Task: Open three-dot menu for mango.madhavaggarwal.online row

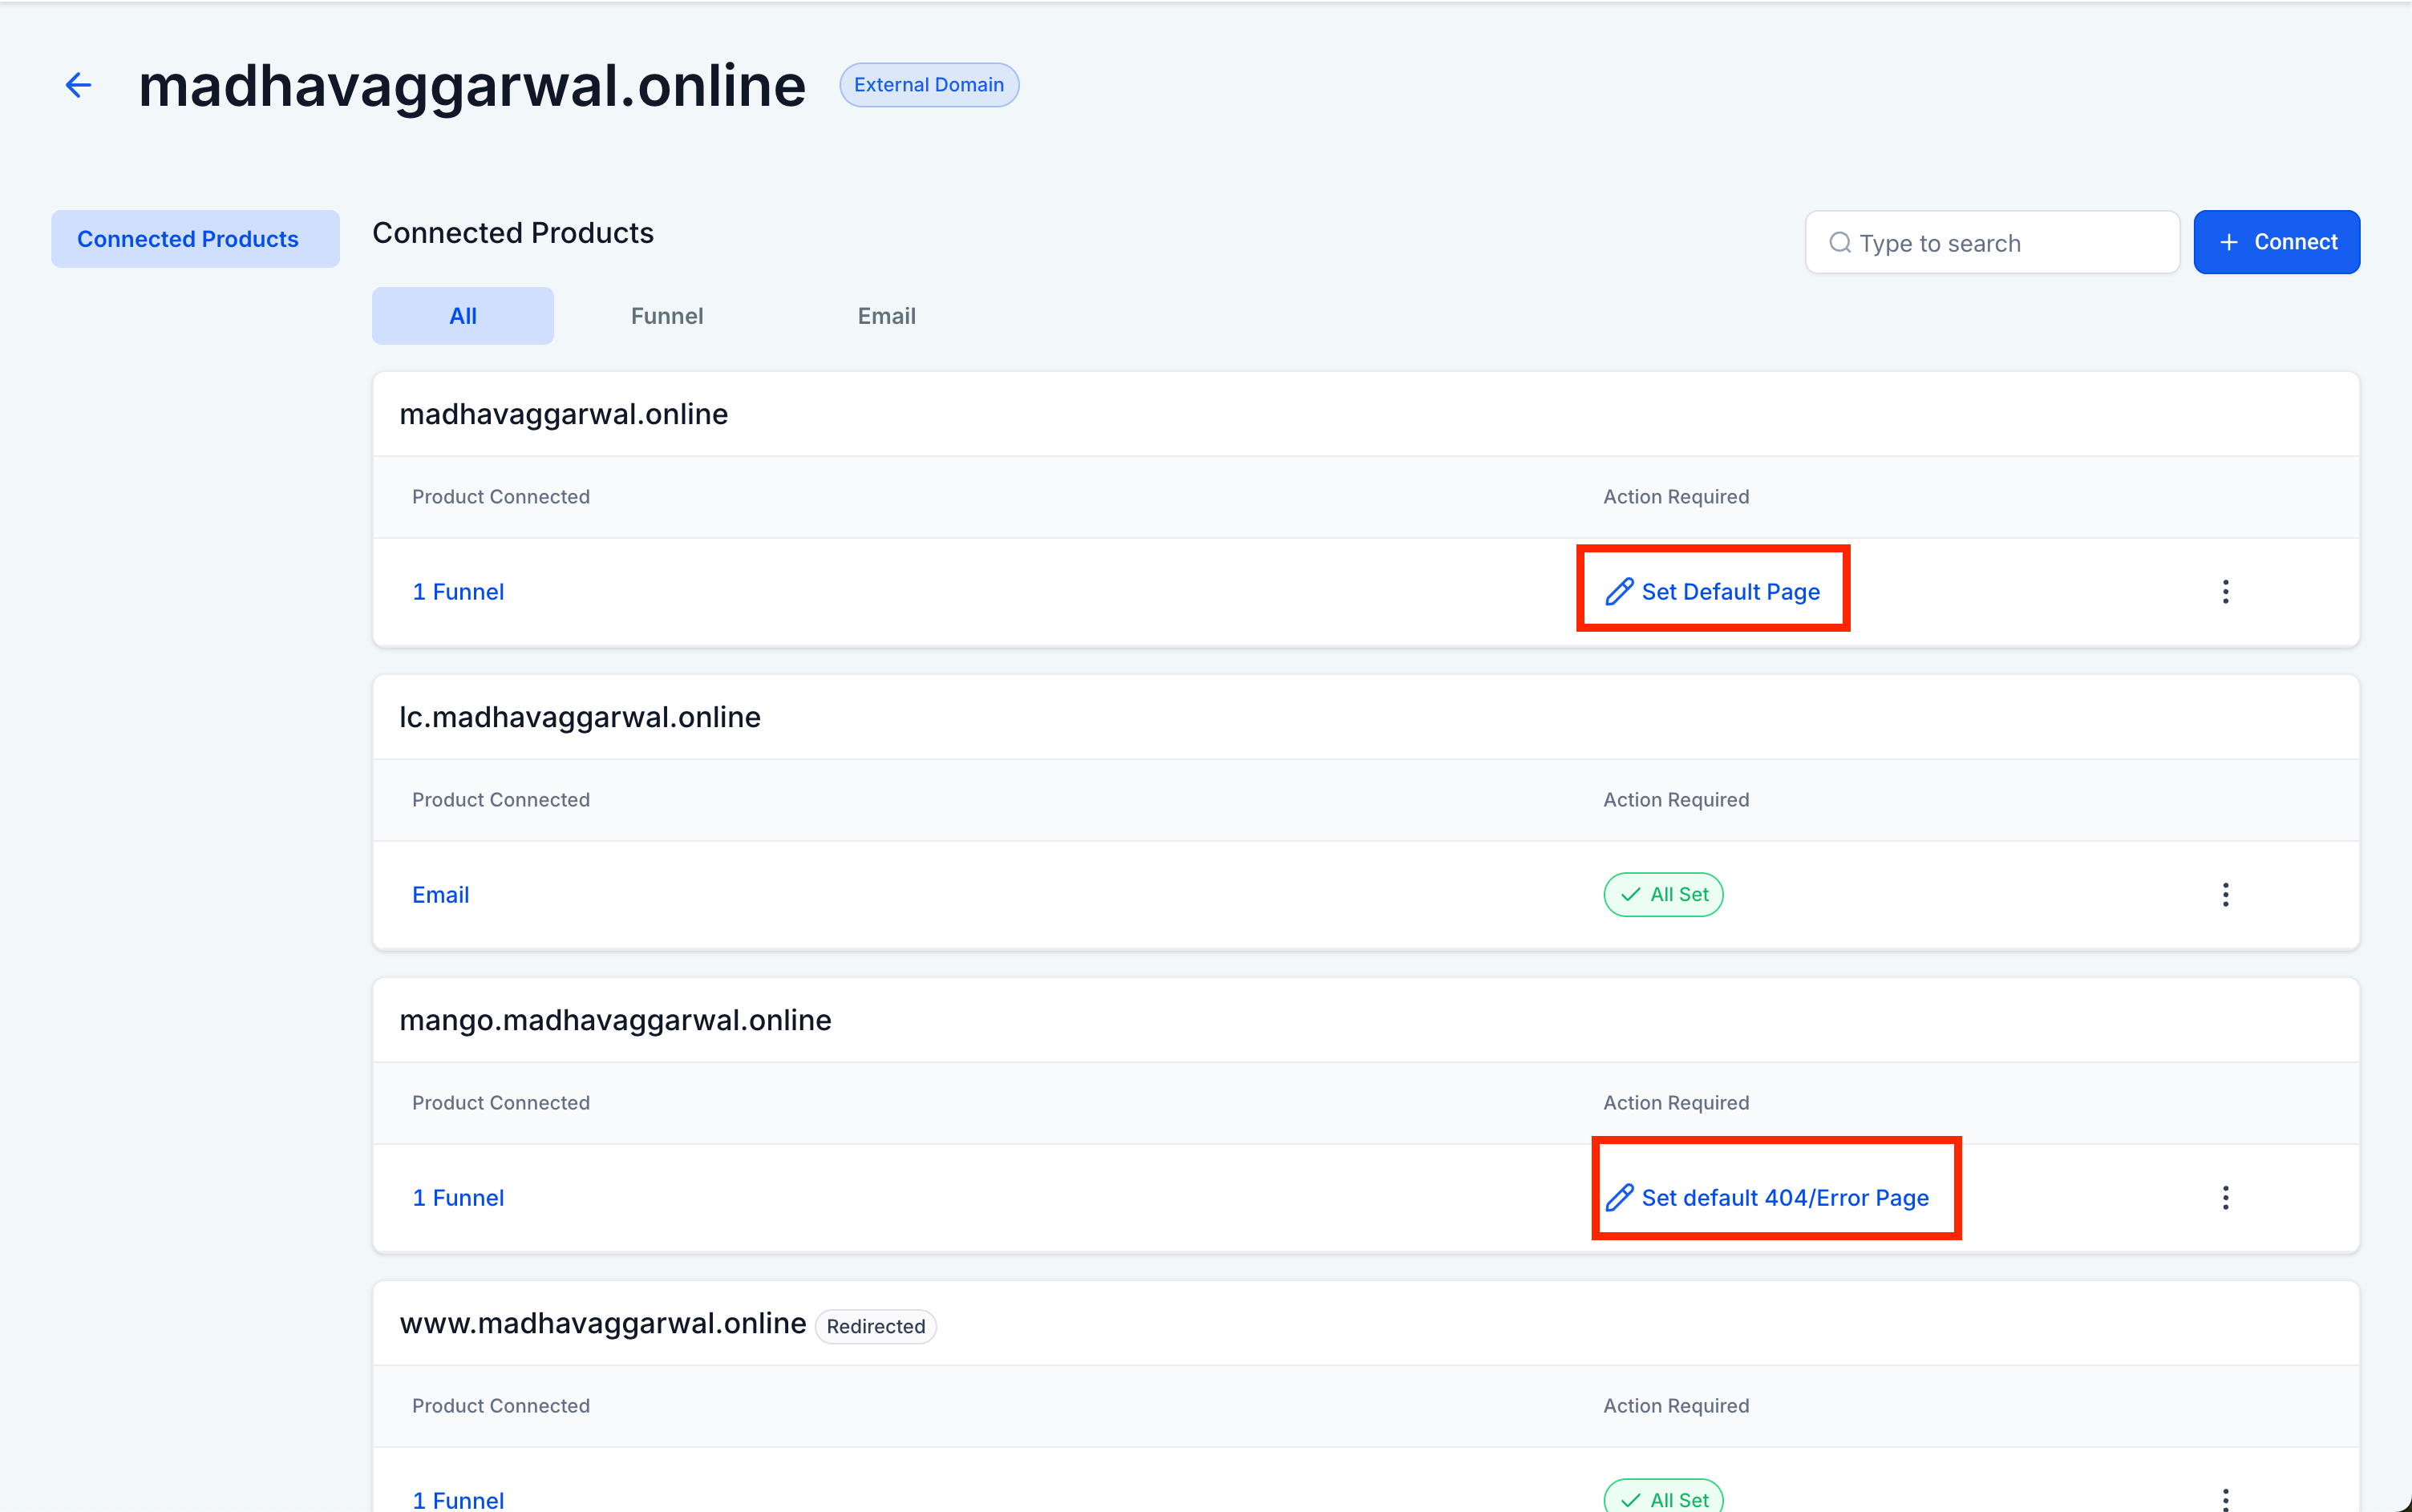Action: click(2225, 1198)
